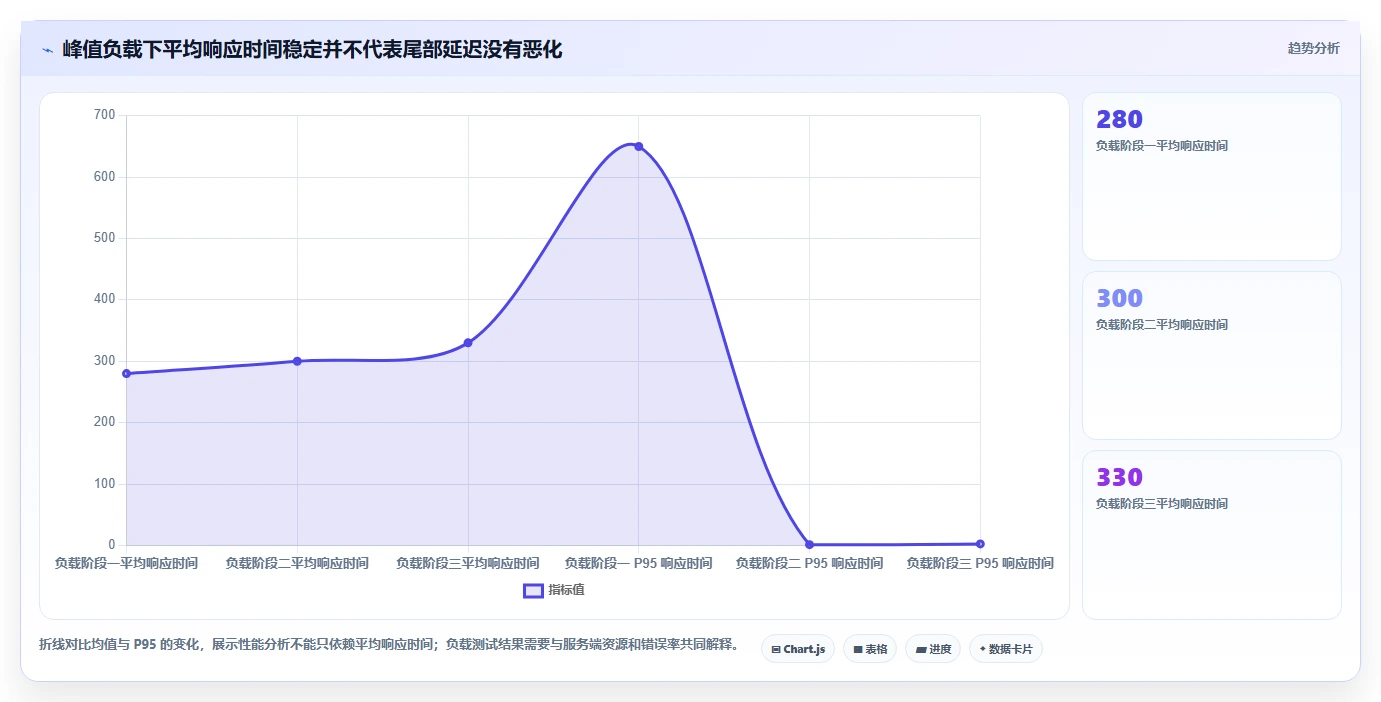Click the peak 650 data point
The height and width of the screenshot is (702, 1381).
tap(638, 146)
